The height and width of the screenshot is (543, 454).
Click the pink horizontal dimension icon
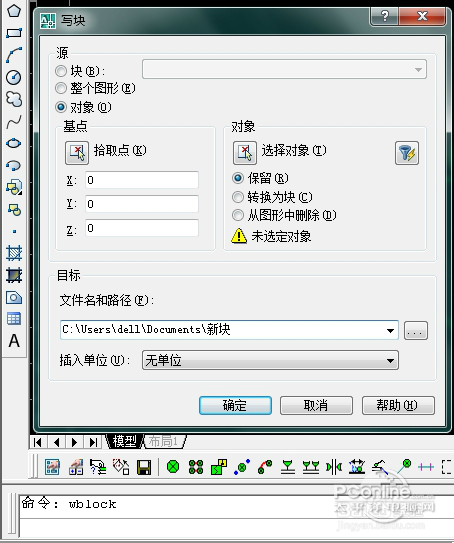[426, 467]
